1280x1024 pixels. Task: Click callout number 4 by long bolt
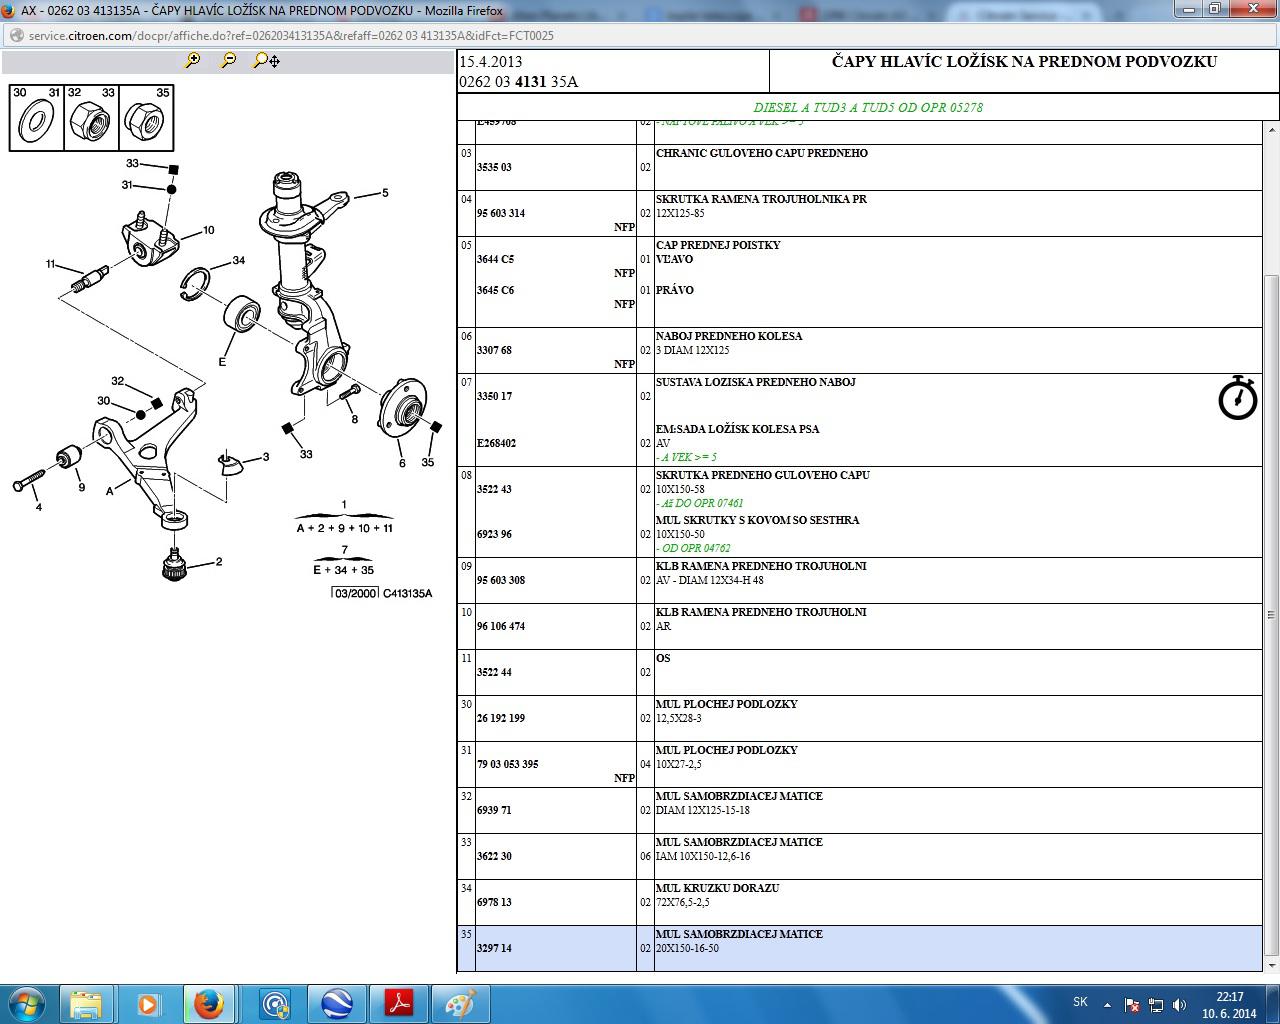39,507
